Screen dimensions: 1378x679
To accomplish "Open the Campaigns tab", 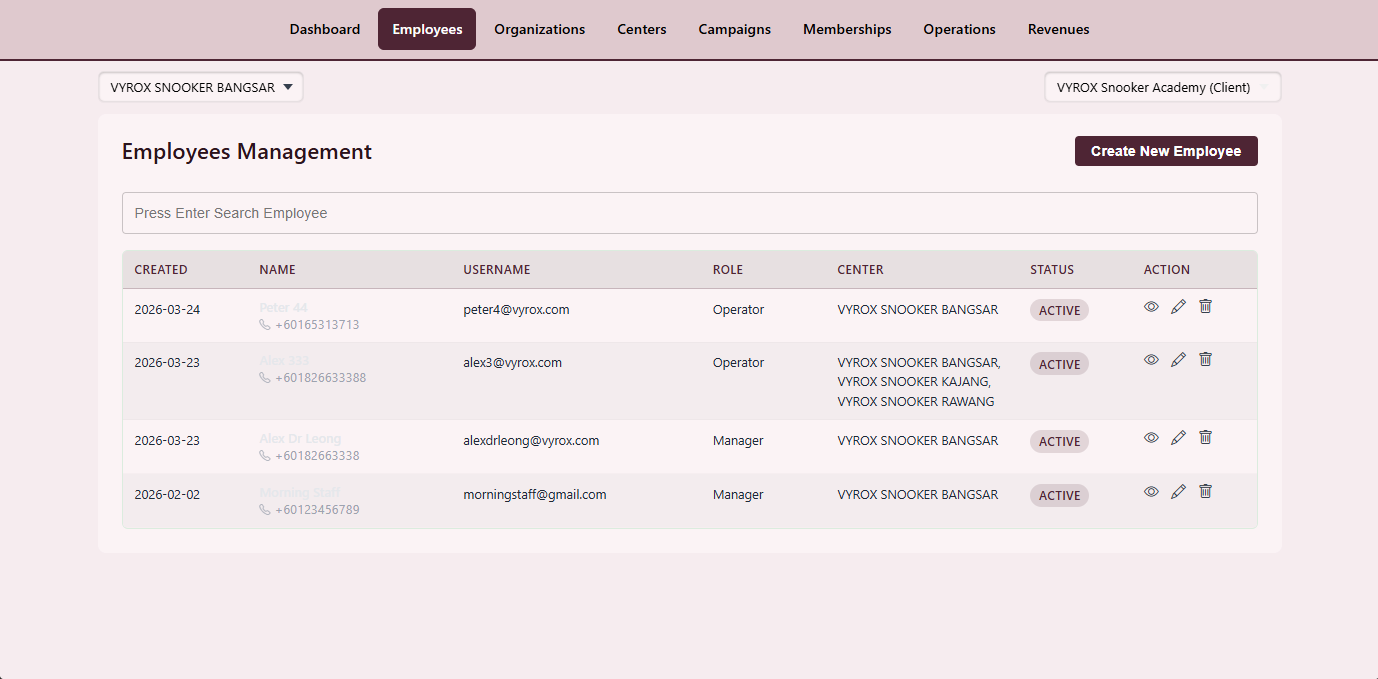I will [x=735, y=29].
